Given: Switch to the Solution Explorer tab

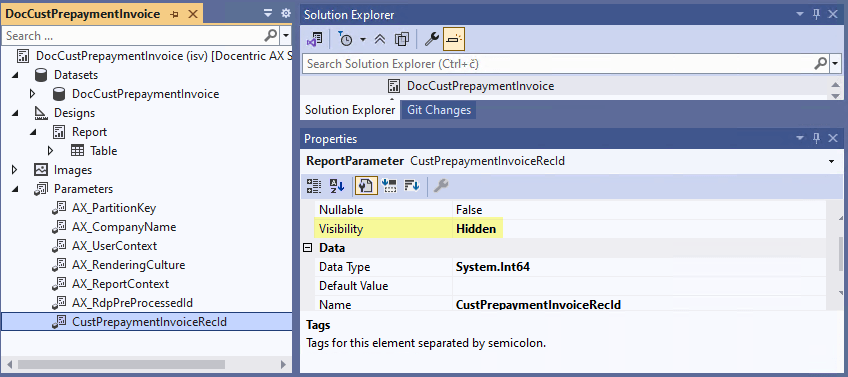Looking at the screenshot, I should coord(350,110).
